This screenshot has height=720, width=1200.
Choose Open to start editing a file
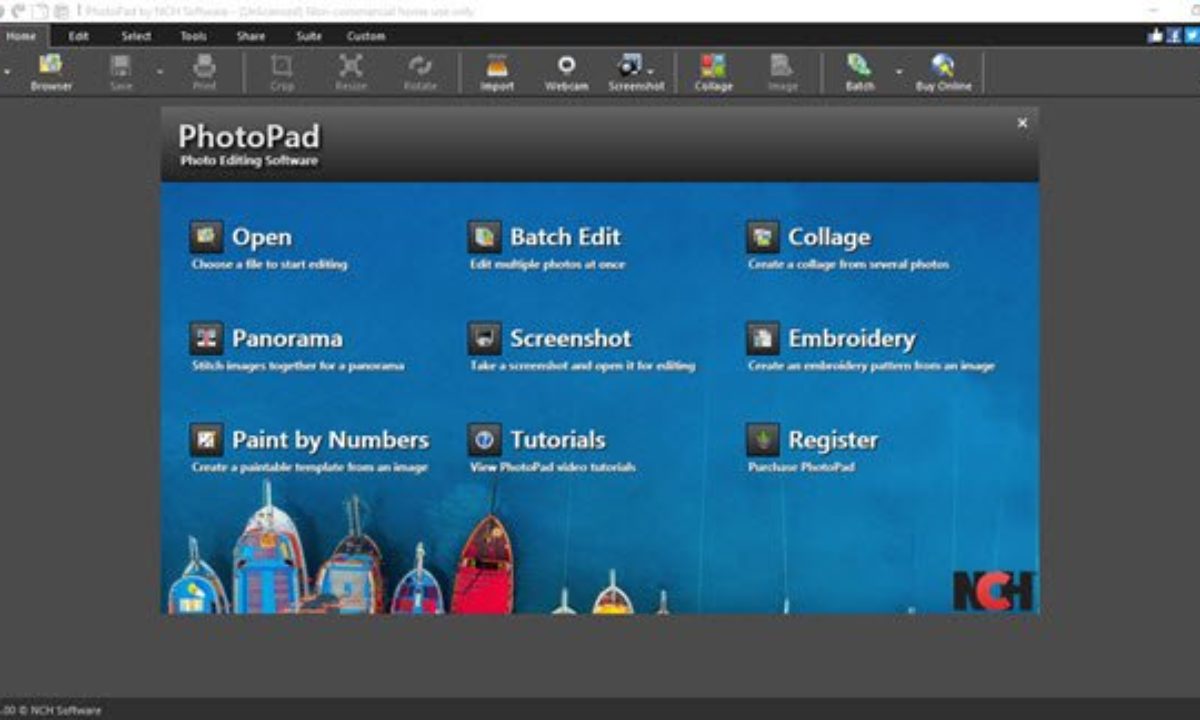coord(261,238)
